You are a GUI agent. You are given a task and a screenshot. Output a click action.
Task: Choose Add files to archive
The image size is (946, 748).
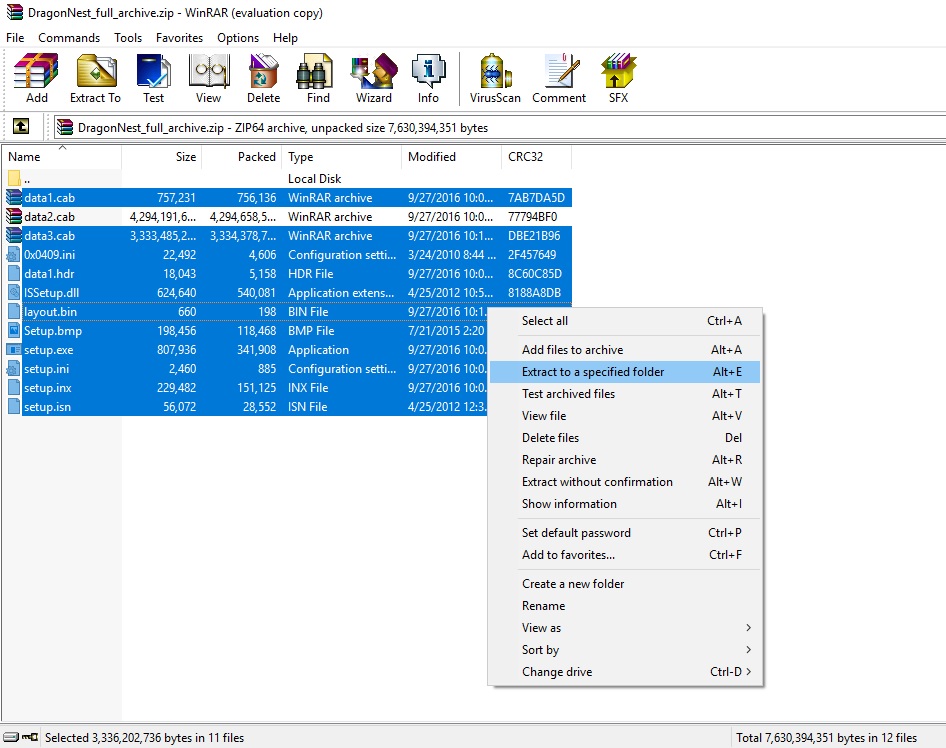625,350
